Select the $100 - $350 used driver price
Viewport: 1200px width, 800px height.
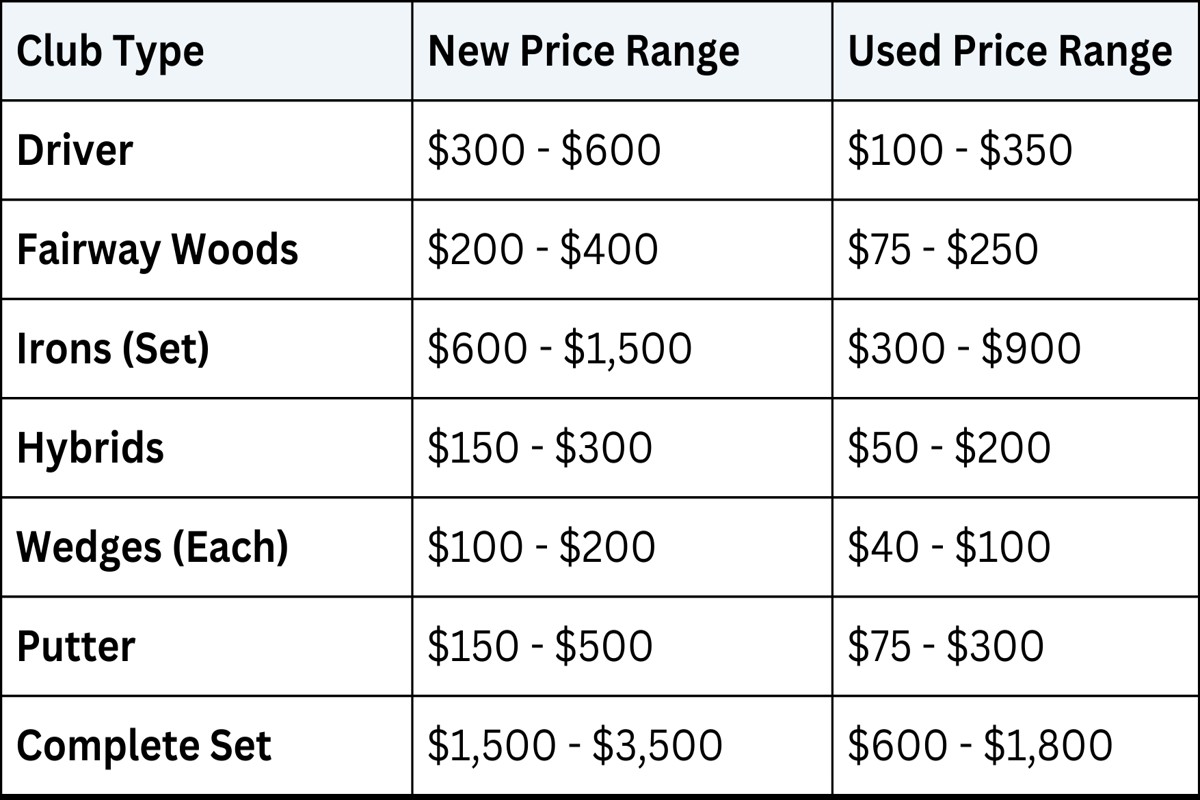click(959, 150)
